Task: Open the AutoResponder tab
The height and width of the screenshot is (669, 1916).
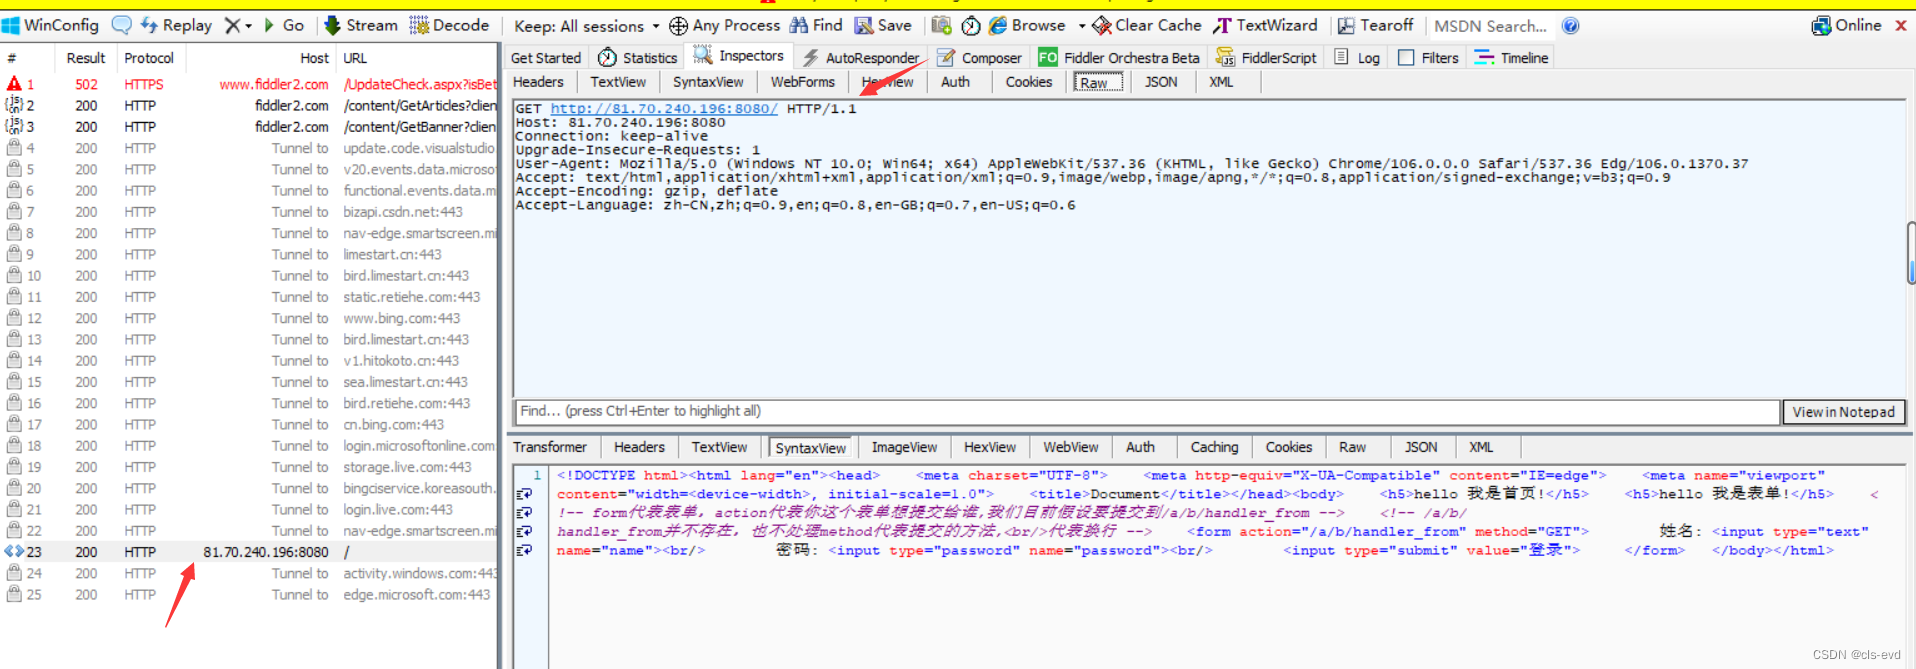Action: (x=861, y=58)
